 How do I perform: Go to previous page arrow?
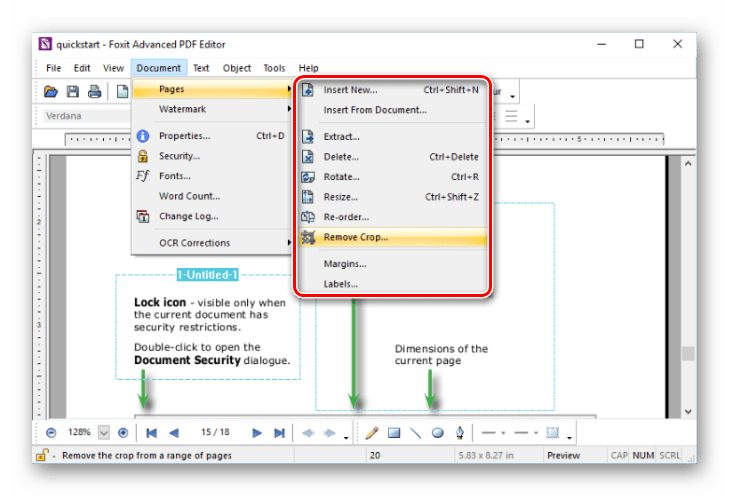[x=174, y=433]
